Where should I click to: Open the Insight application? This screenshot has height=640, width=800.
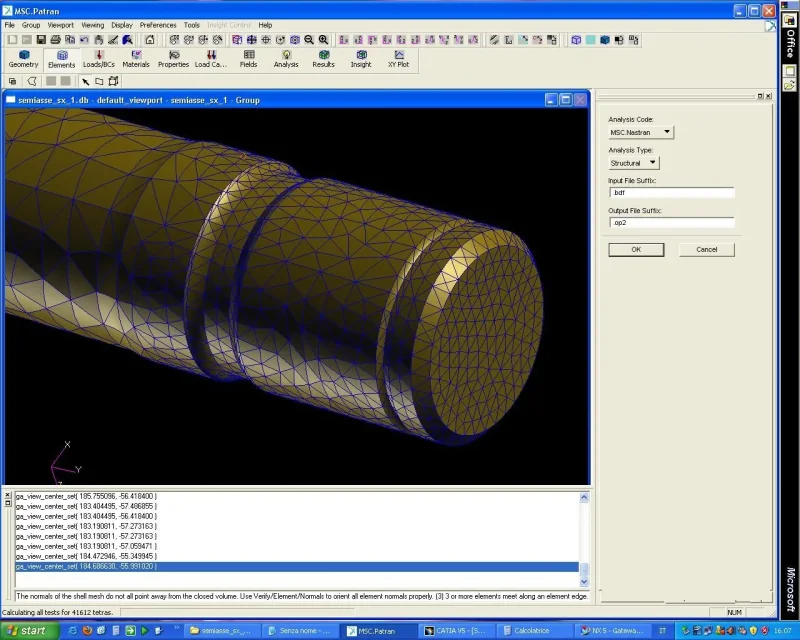pos(361,59)
